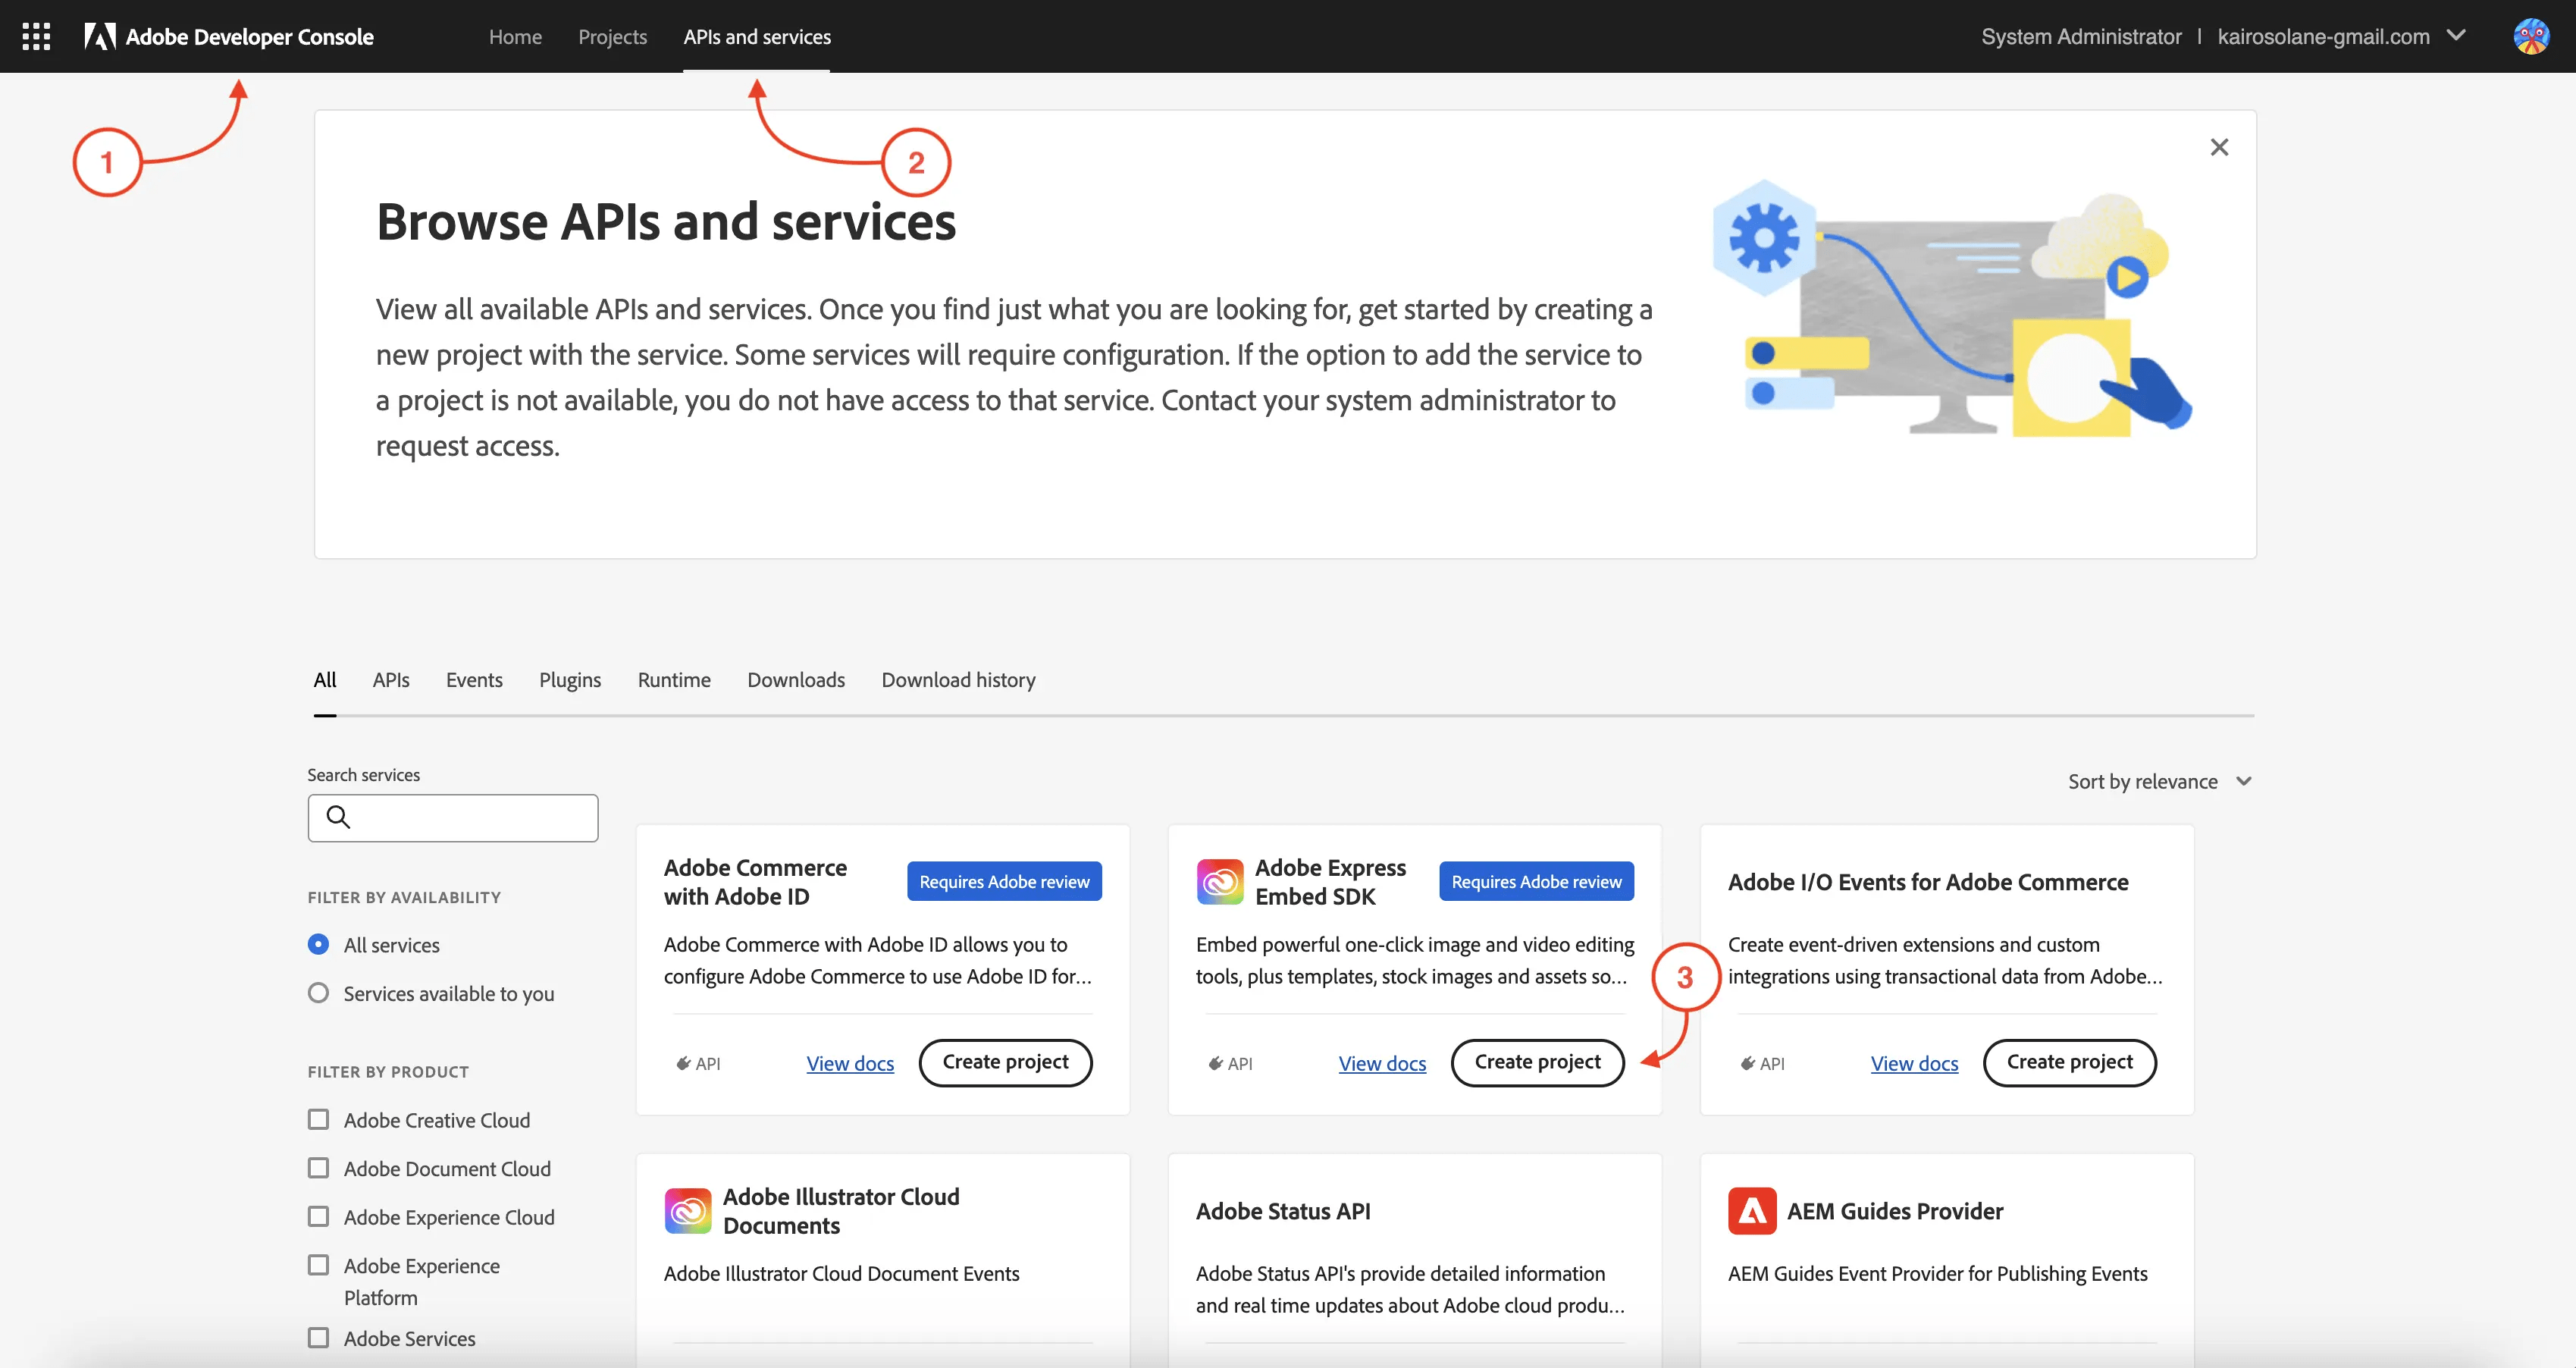
Task: Click the Adobe Illustrator Cloud Documents icon
Action: coord(688,1211)
